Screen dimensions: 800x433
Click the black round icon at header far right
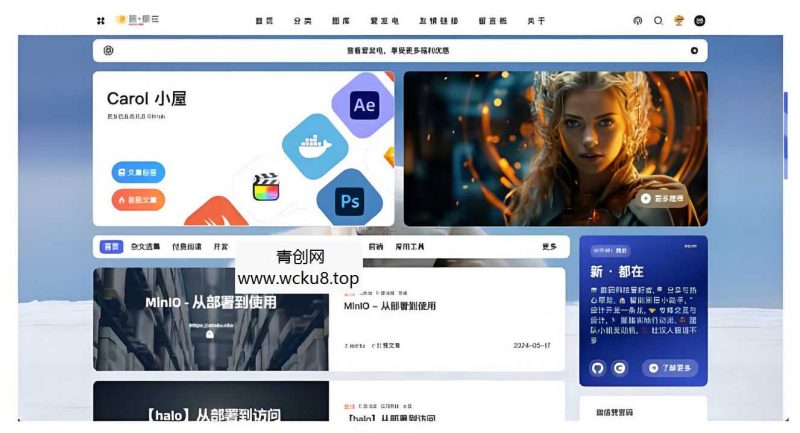pos(699,21)
